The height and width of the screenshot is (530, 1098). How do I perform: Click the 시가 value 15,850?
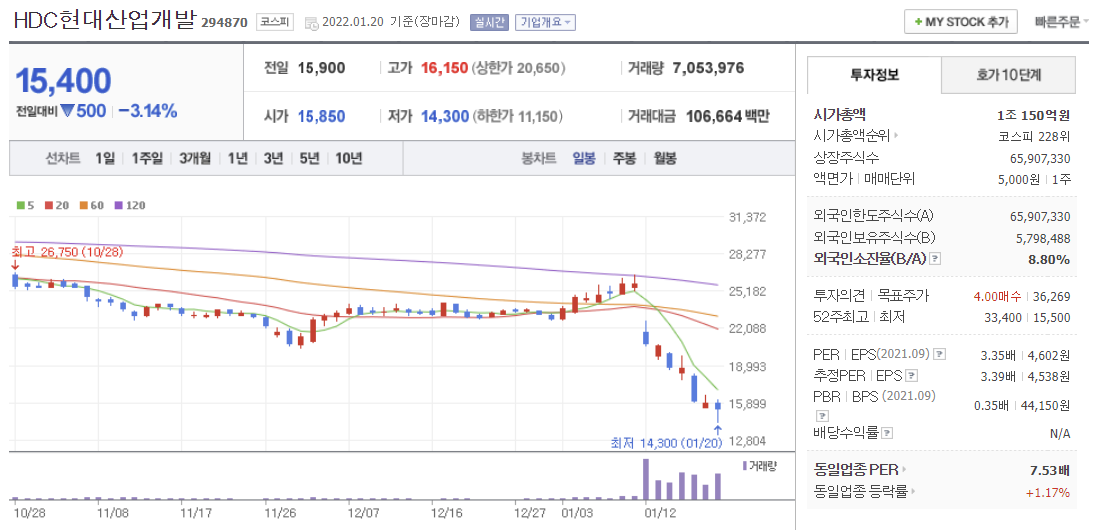pyautogui.click(x=321, y=116)
